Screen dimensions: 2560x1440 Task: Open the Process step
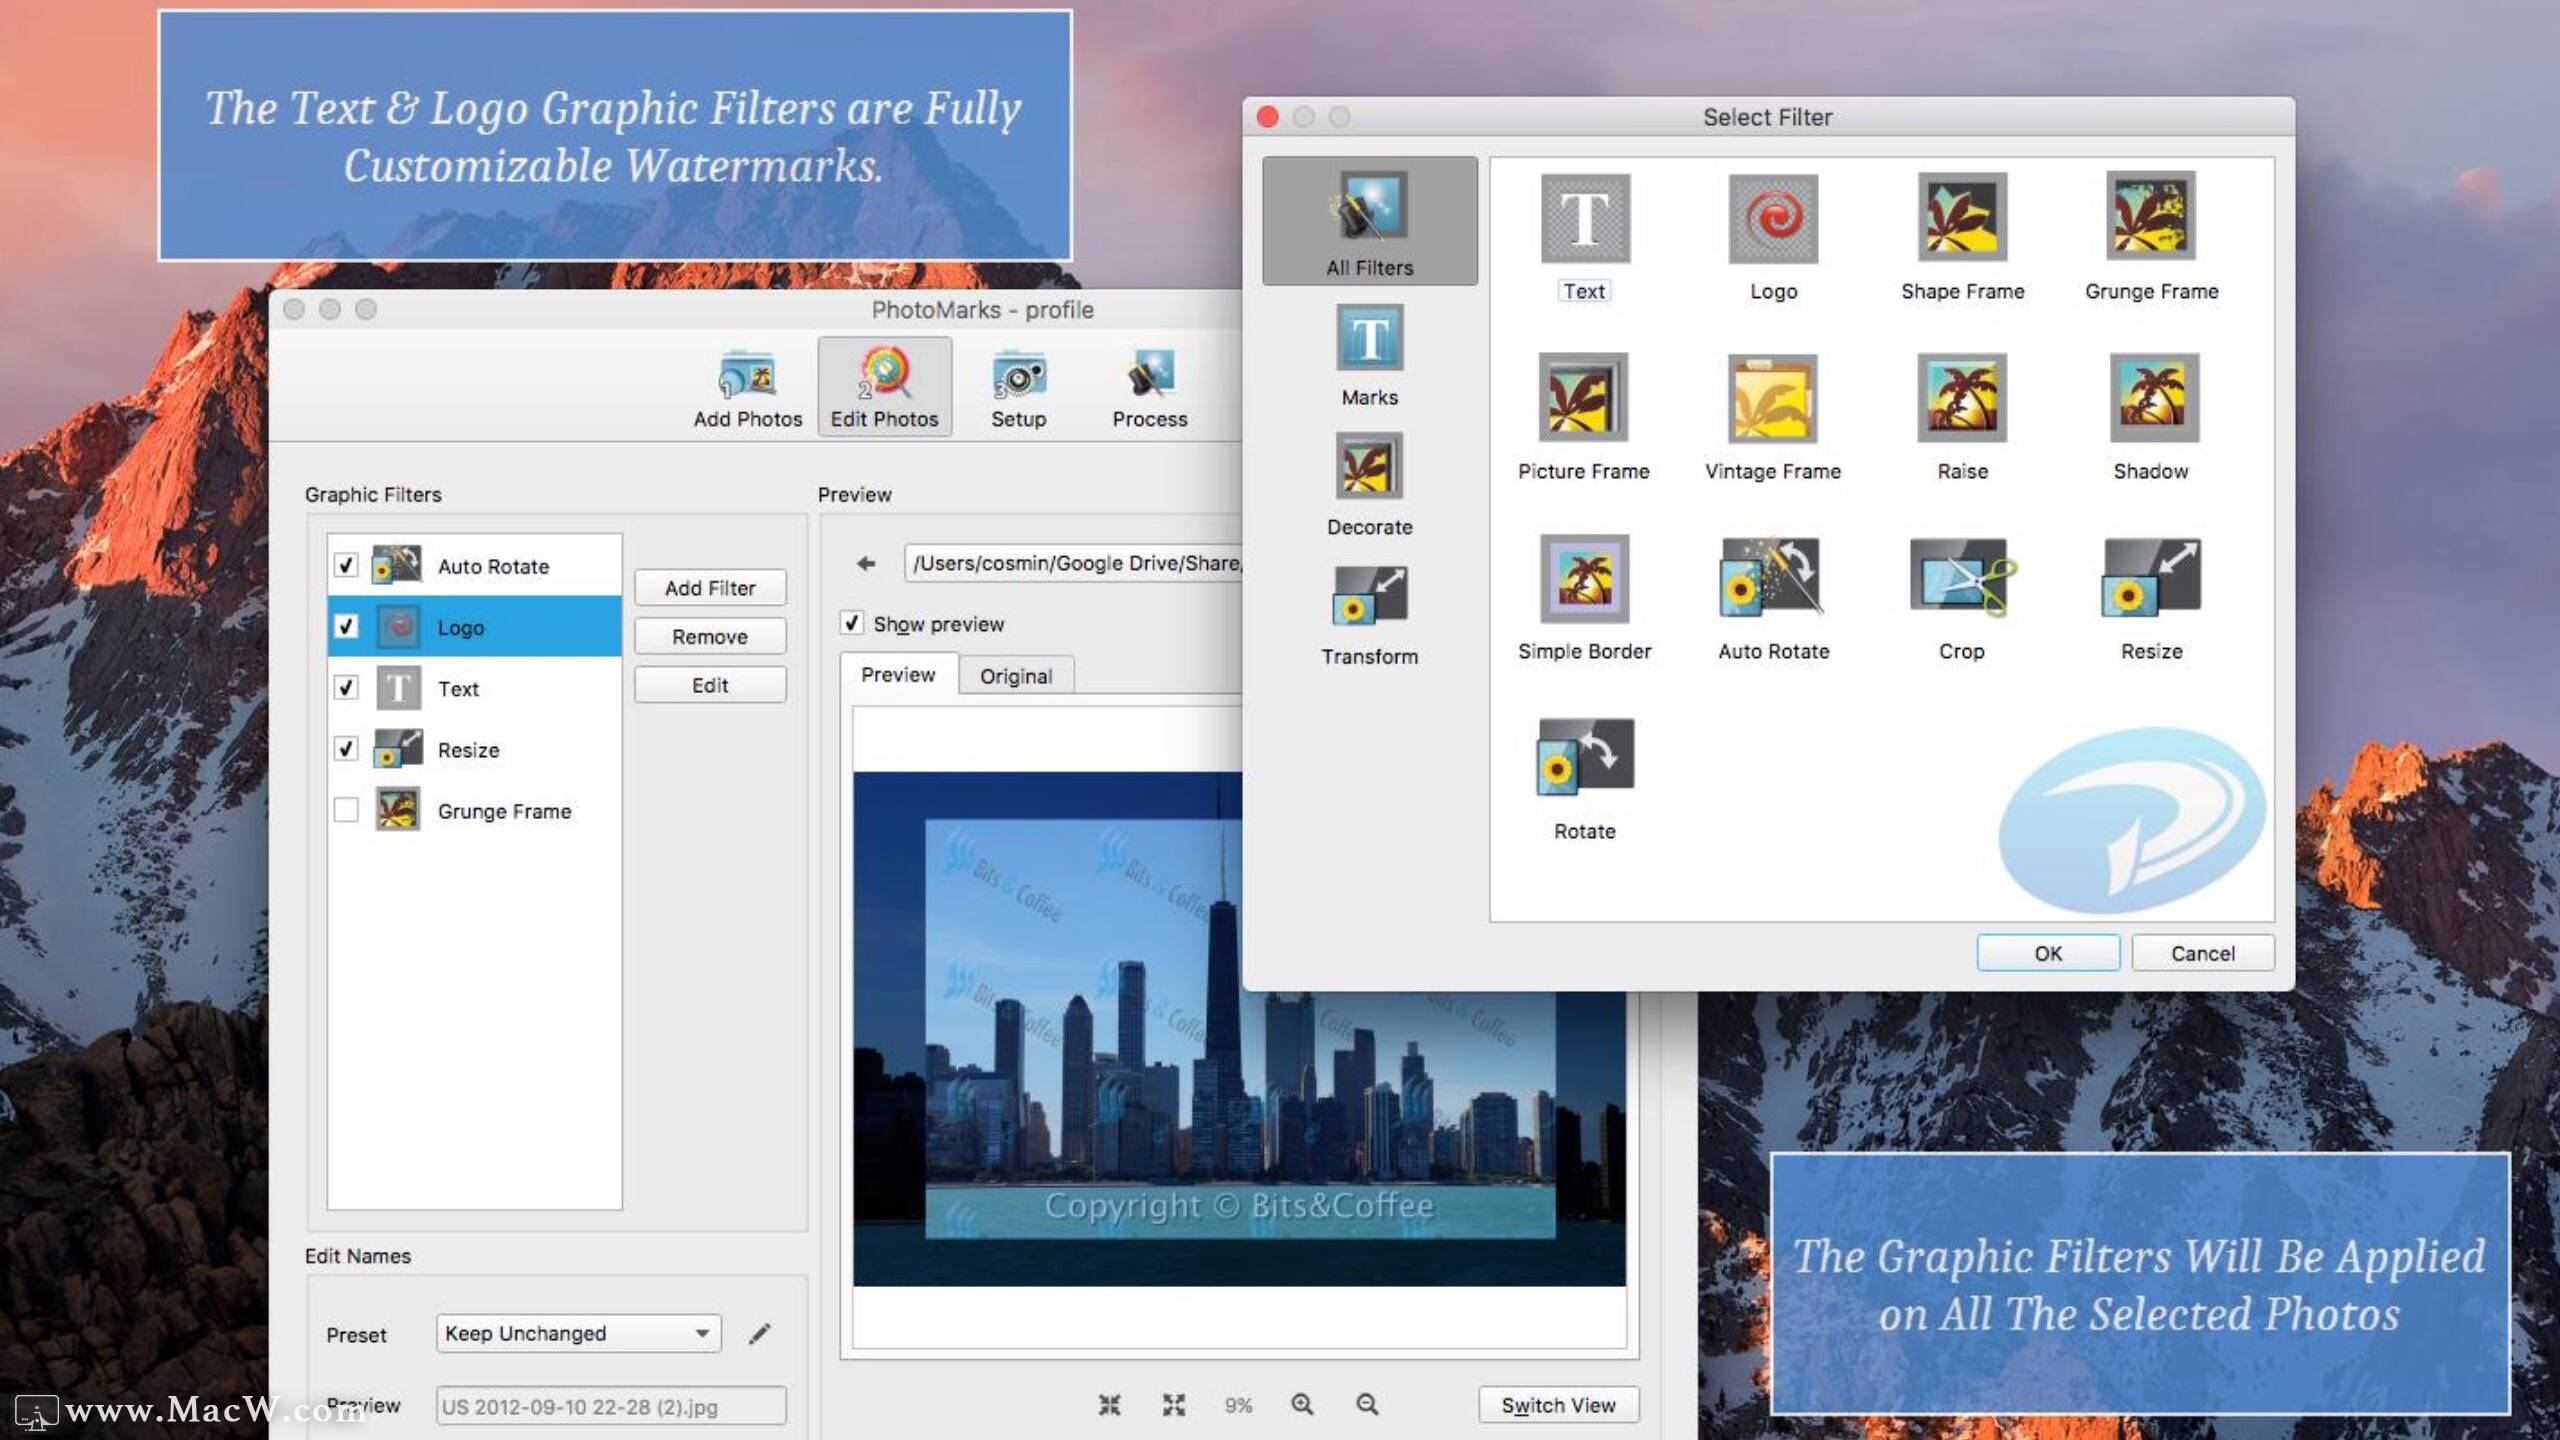pyautogui.click(x=1150, y=389)
